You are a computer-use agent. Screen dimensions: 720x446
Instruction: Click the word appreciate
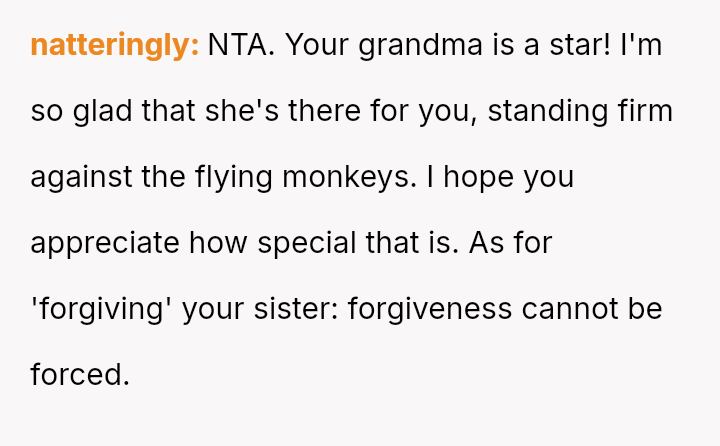point(105,243)
